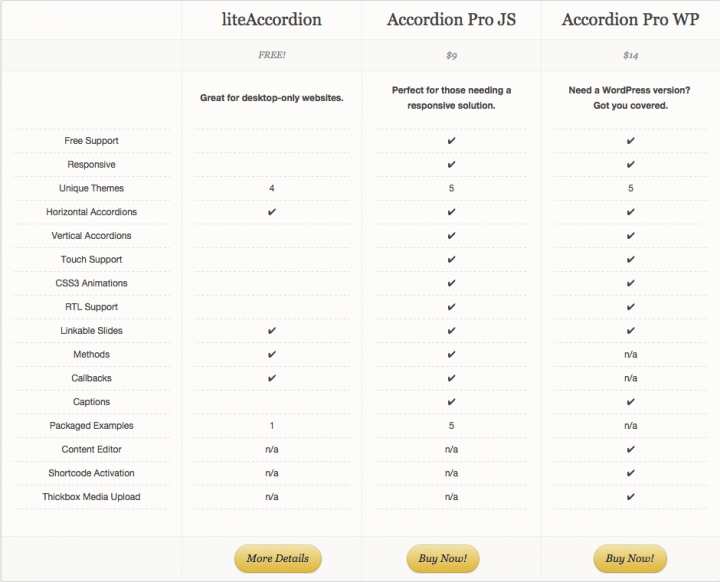
Task: Click the More Details button
Action: pyautogui.click(x=278, y=558)
